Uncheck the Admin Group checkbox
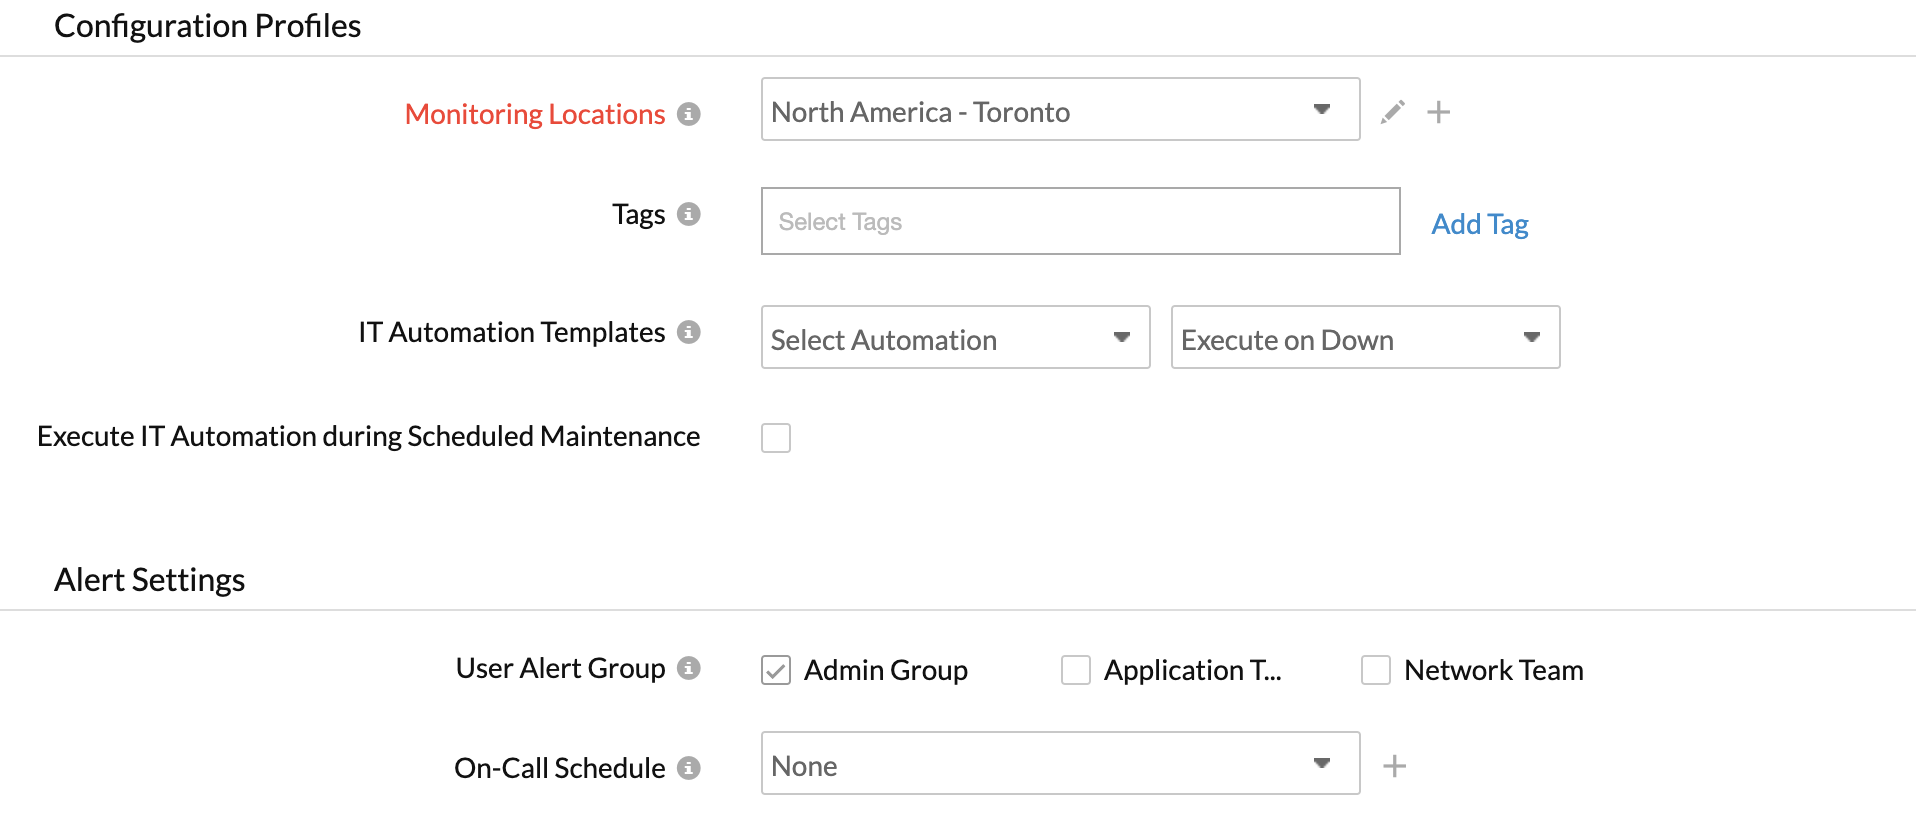The width and height of the screenshot is (1916, 838). pos(776,670)
